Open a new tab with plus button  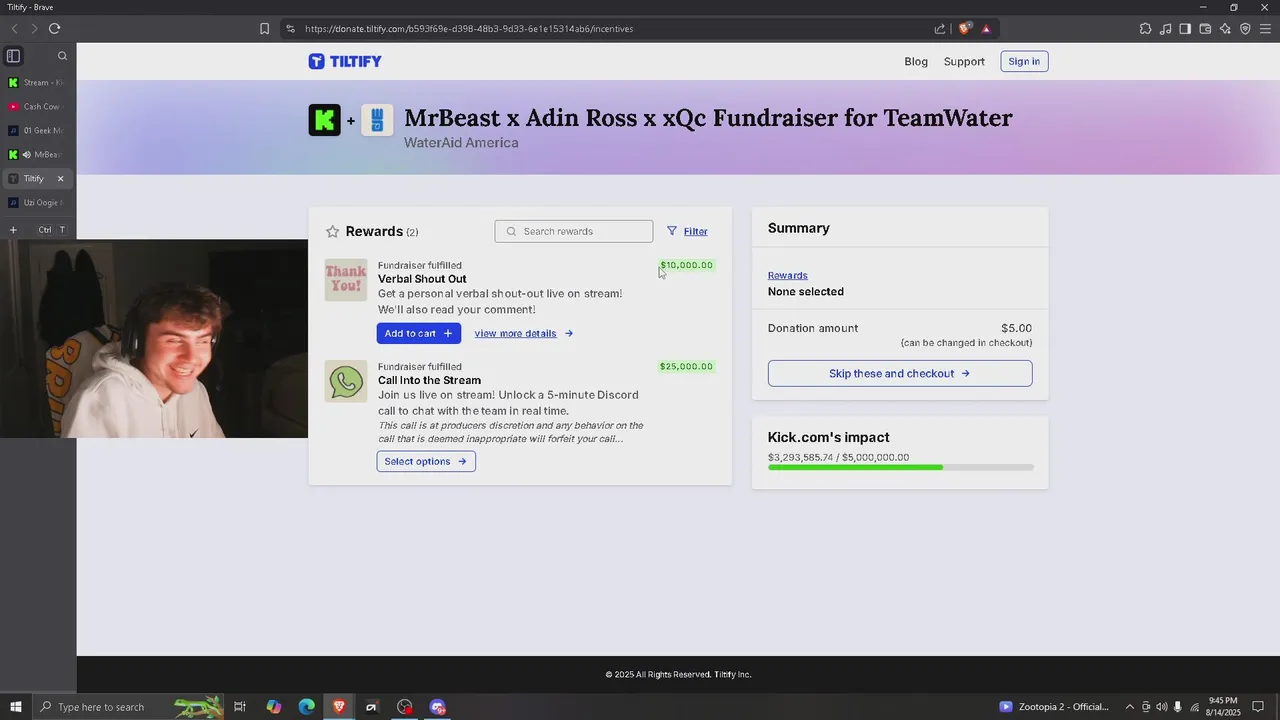point(13,230)
